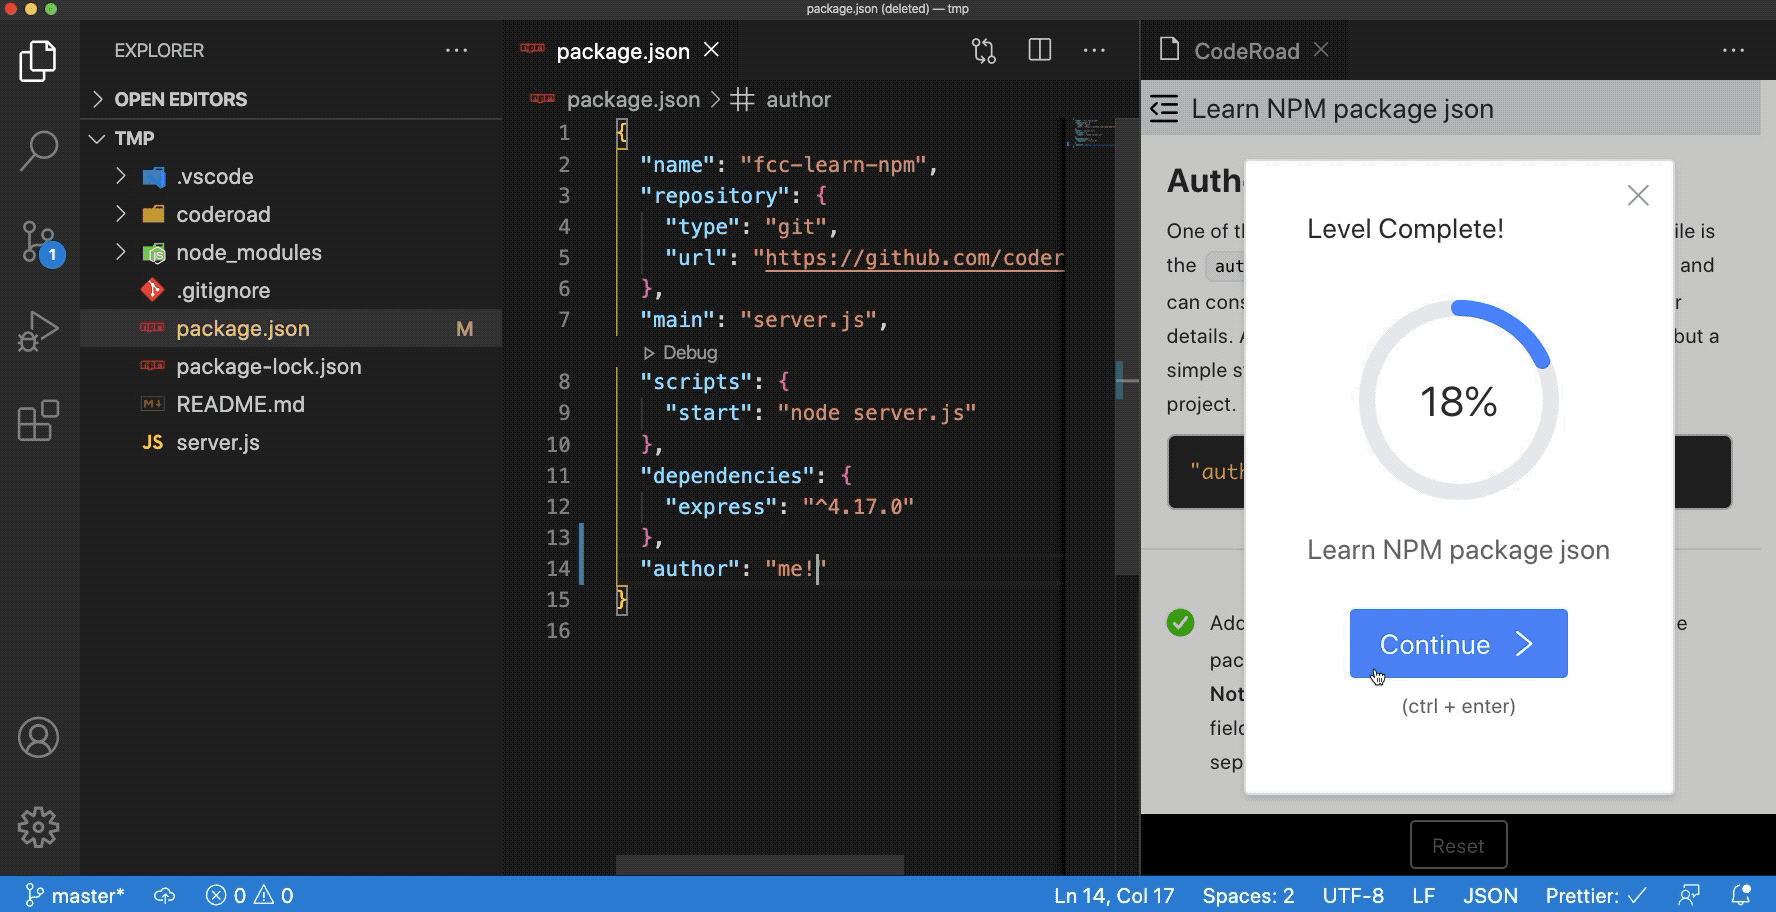This screenshot has width=1776, height=912.
Task: Click the Reset button in CodeRoad
Action: point(1458,844)
